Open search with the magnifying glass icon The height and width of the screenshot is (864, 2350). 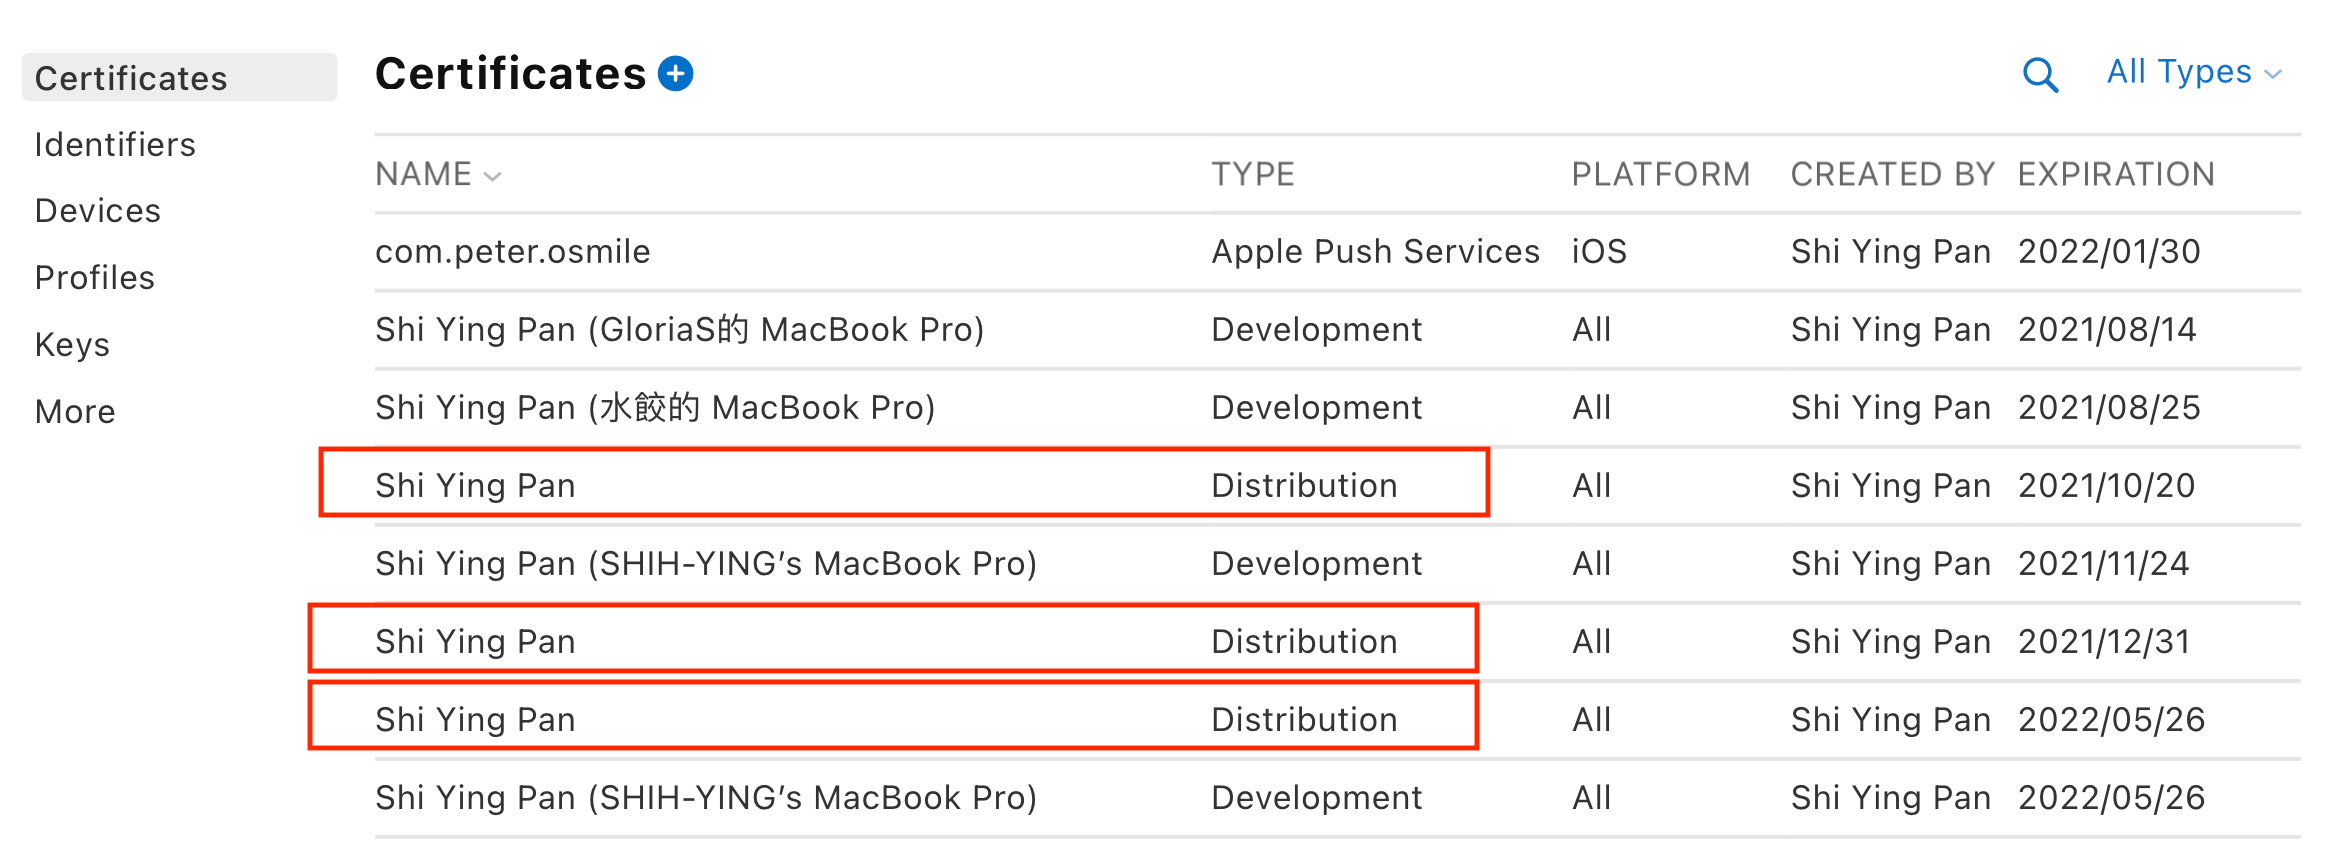click(2040, 75)
